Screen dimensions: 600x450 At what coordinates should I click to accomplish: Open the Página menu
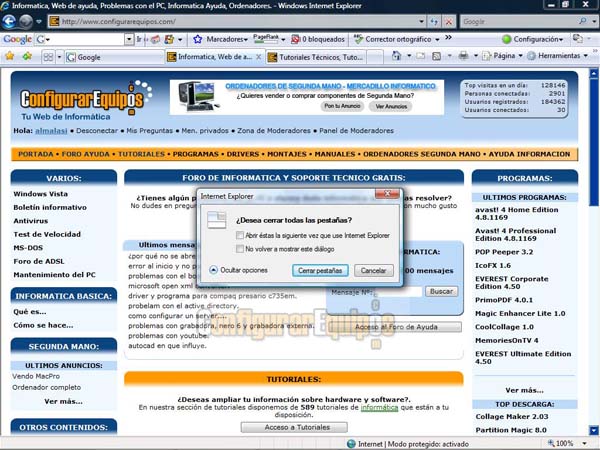[502, 56]
